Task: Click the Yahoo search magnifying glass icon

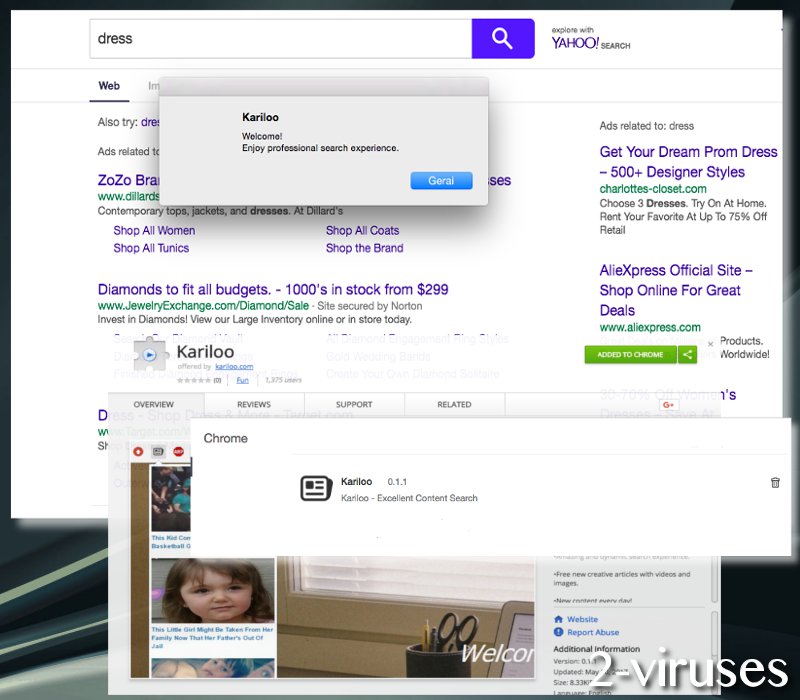Action: pyautogui.click(x=503, y=37)
